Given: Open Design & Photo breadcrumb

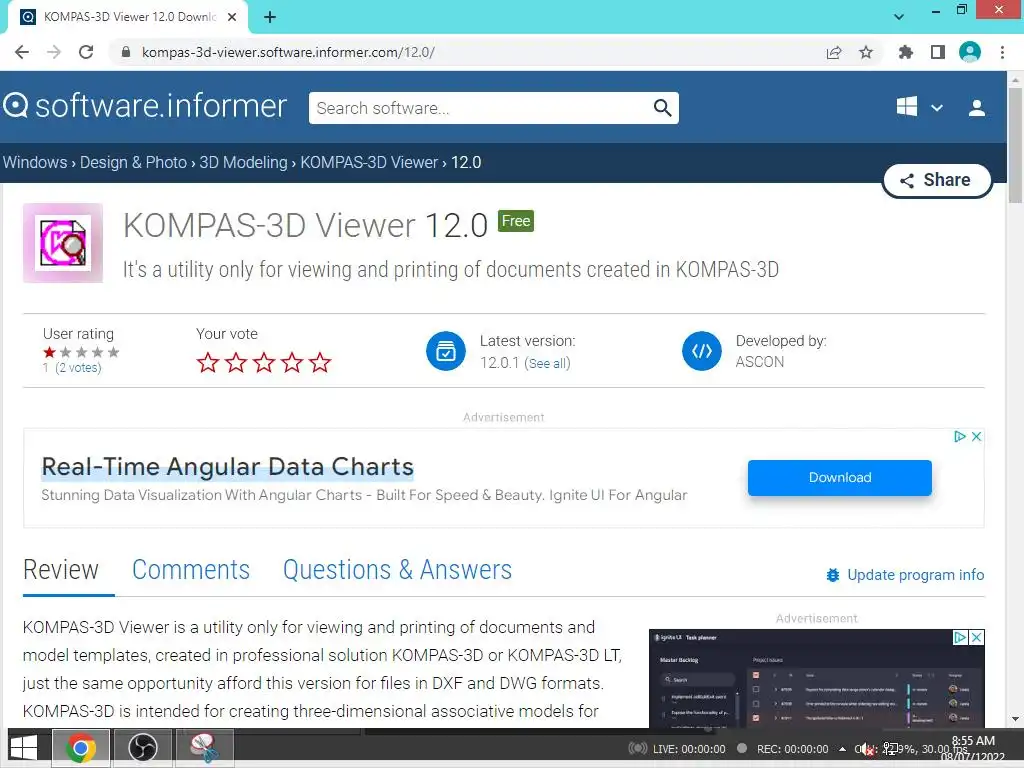Looking at the screenshot, I should point(133,163).
